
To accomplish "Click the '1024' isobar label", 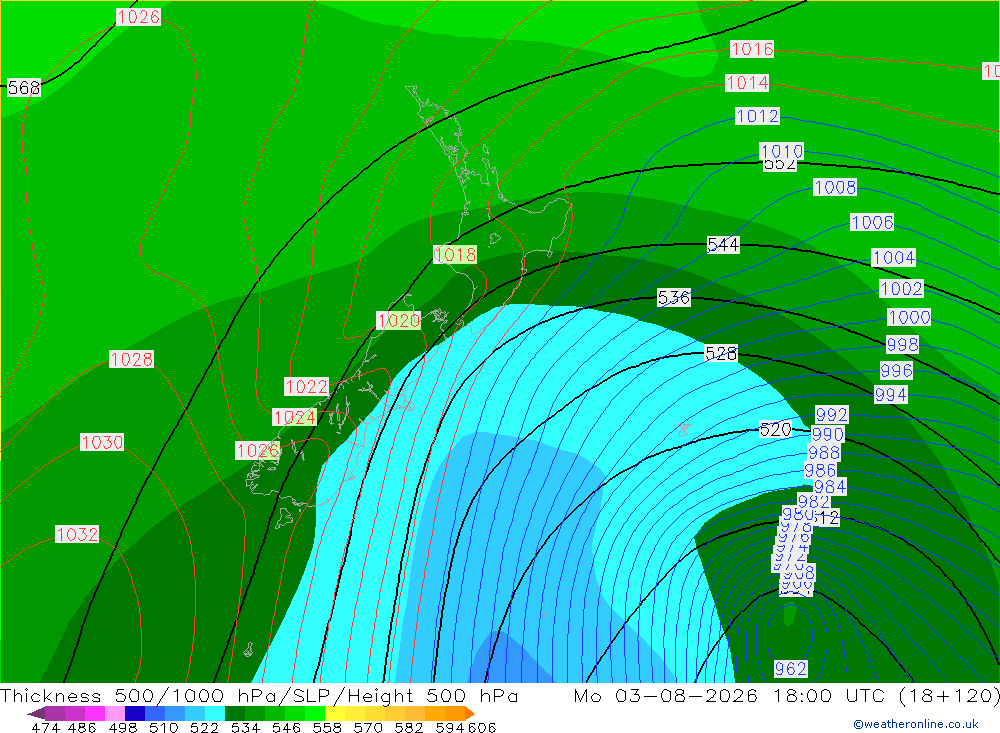I will click(x=294, y=417).
